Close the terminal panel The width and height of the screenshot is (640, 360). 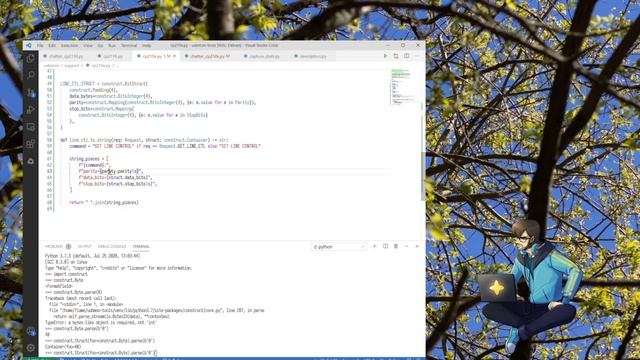(x=417, y=247)
